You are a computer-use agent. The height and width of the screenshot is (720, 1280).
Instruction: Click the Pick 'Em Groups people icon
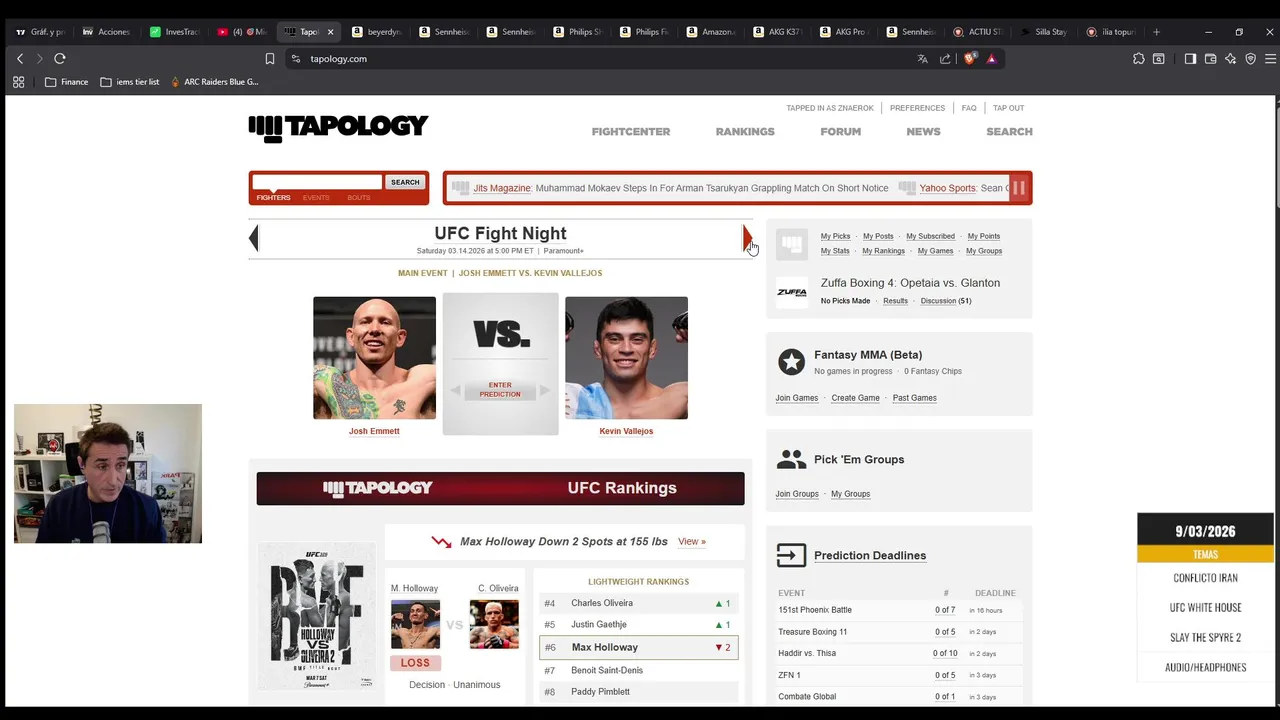click(x=791, y=459)
